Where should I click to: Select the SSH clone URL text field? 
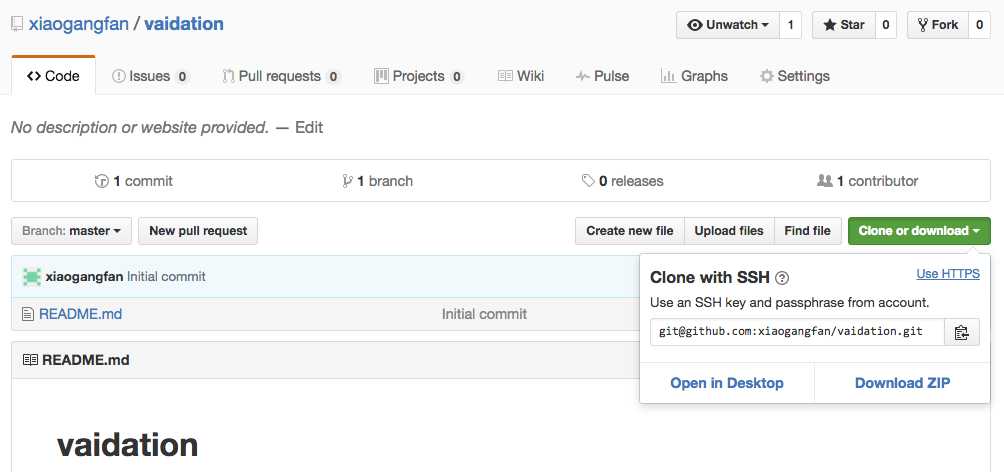click(797, 332)
